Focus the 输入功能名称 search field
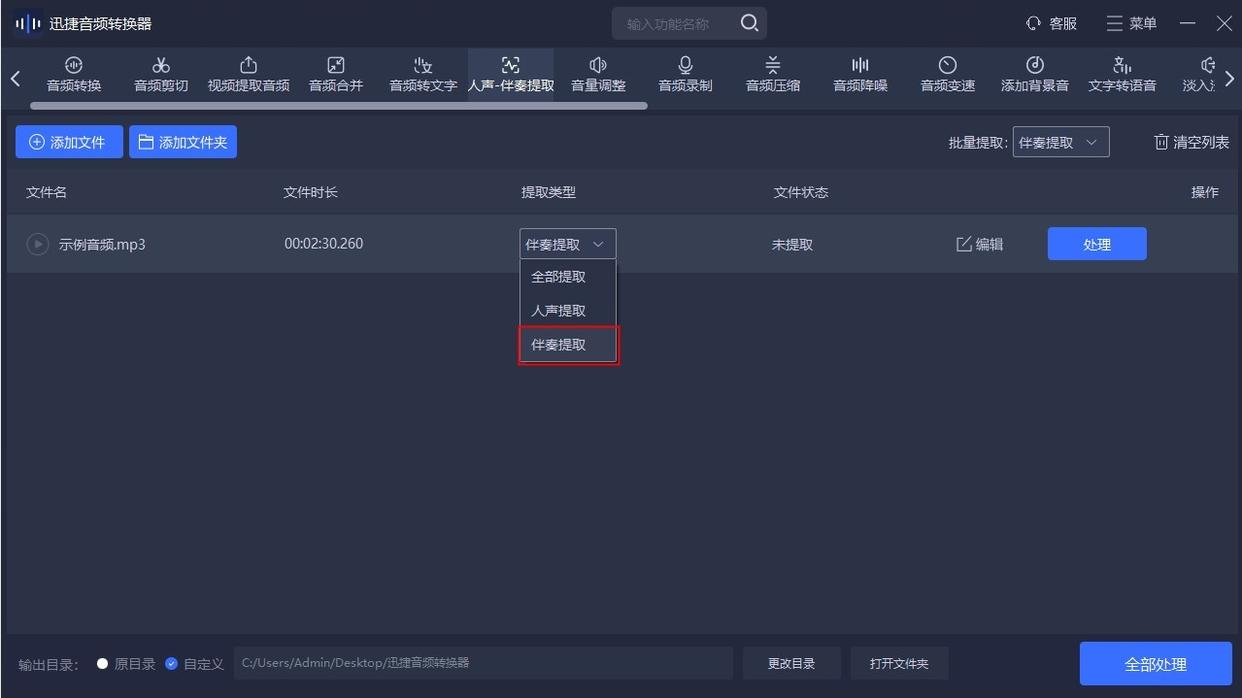The image size is (1242, 698). click(677, 24)
